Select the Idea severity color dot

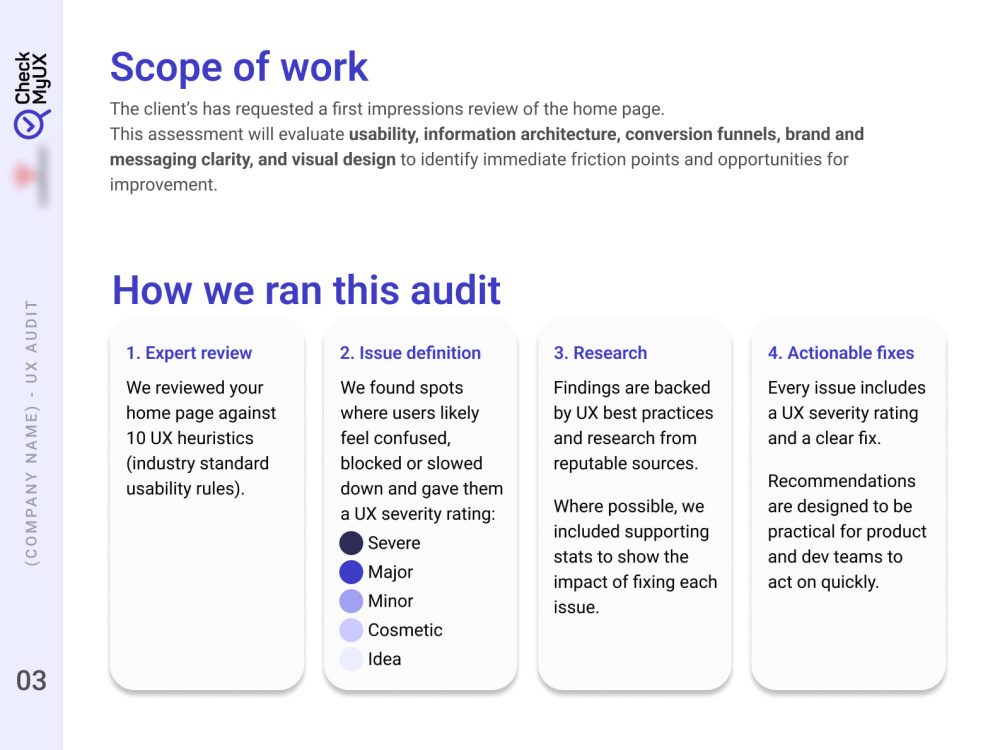[351, 659]
